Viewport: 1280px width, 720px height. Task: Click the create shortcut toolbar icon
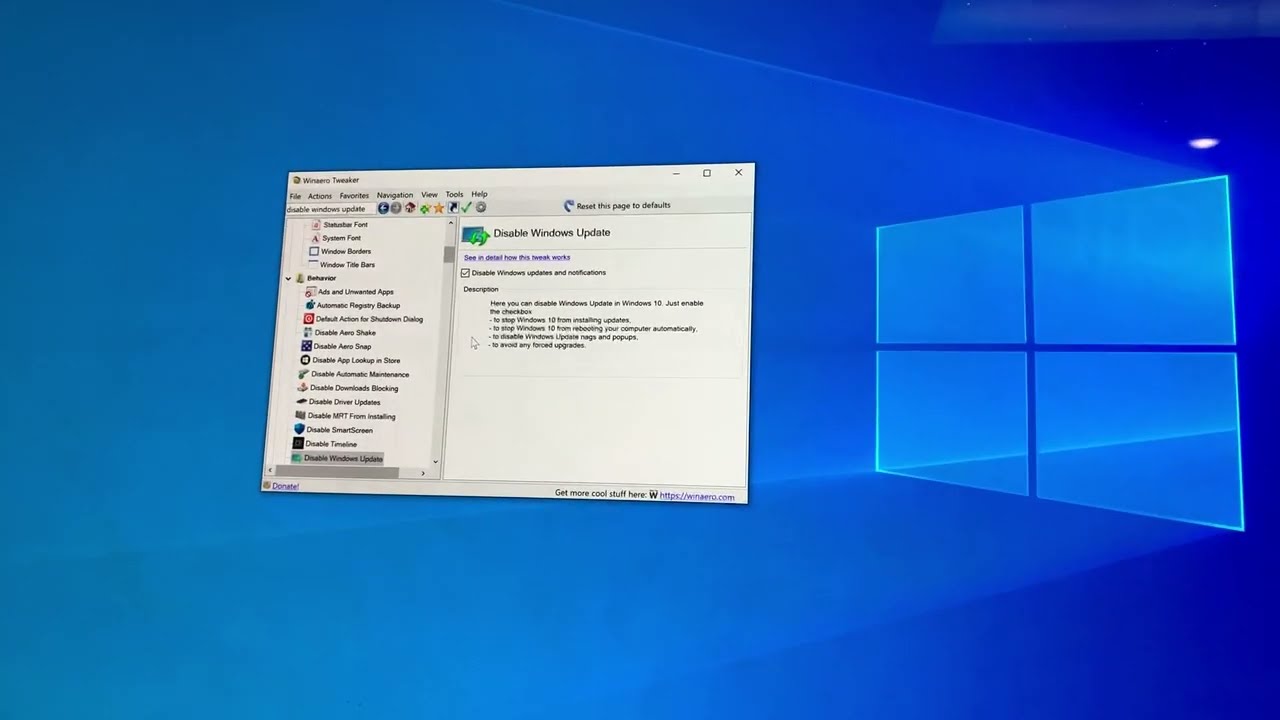point(452,207)
